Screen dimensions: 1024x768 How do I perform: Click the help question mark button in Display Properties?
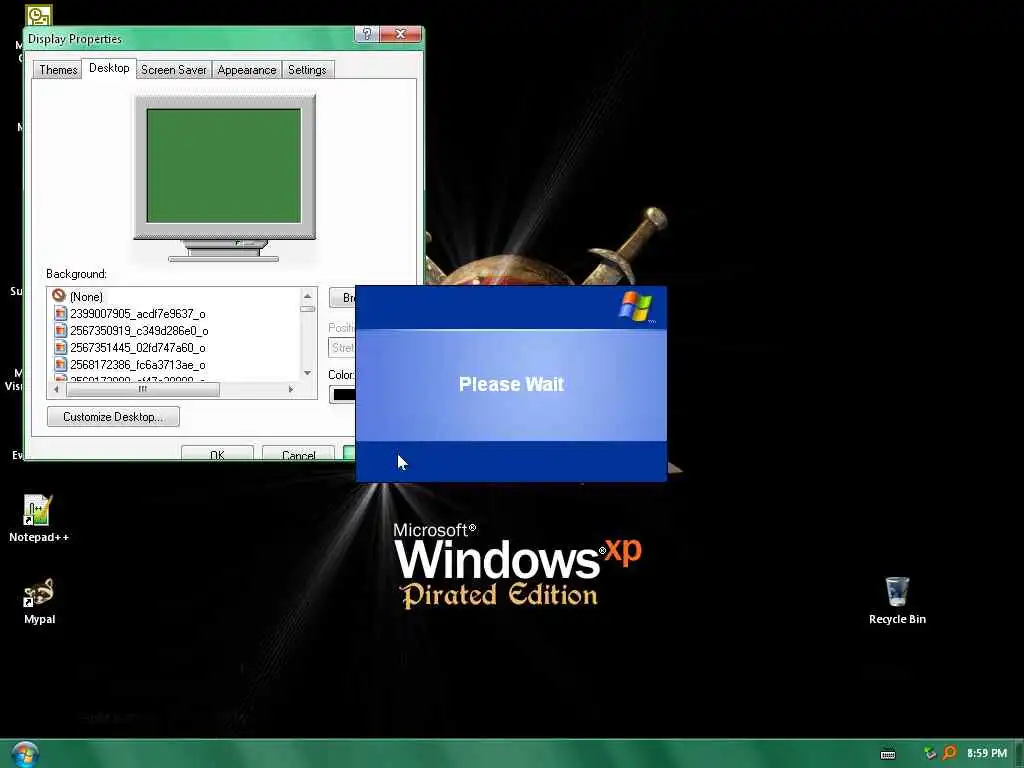[366, 34]
